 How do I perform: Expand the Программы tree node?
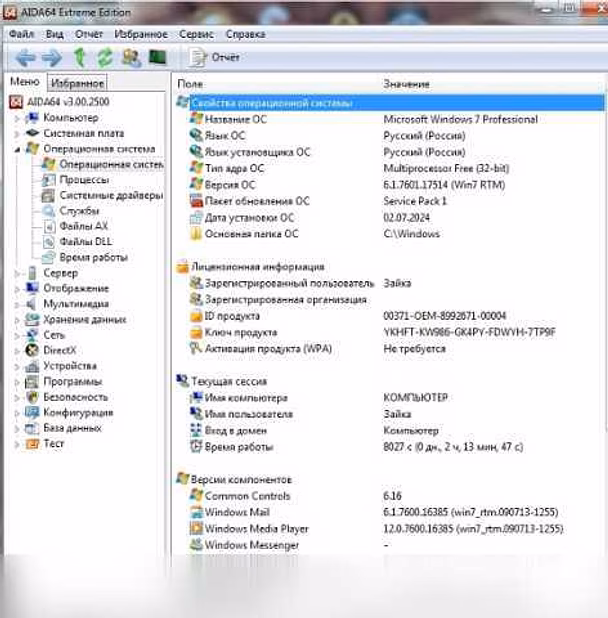[17, 382]
